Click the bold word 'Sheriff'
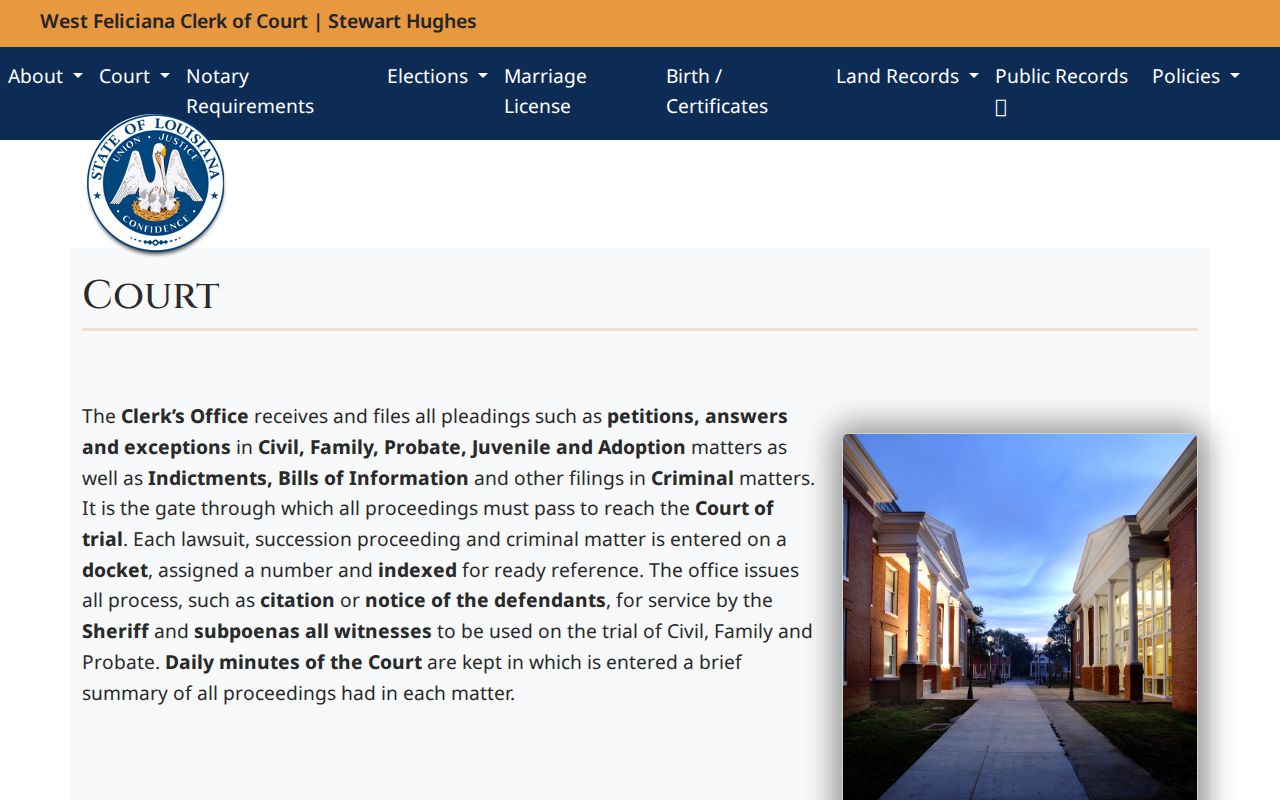 pos(115,631)
